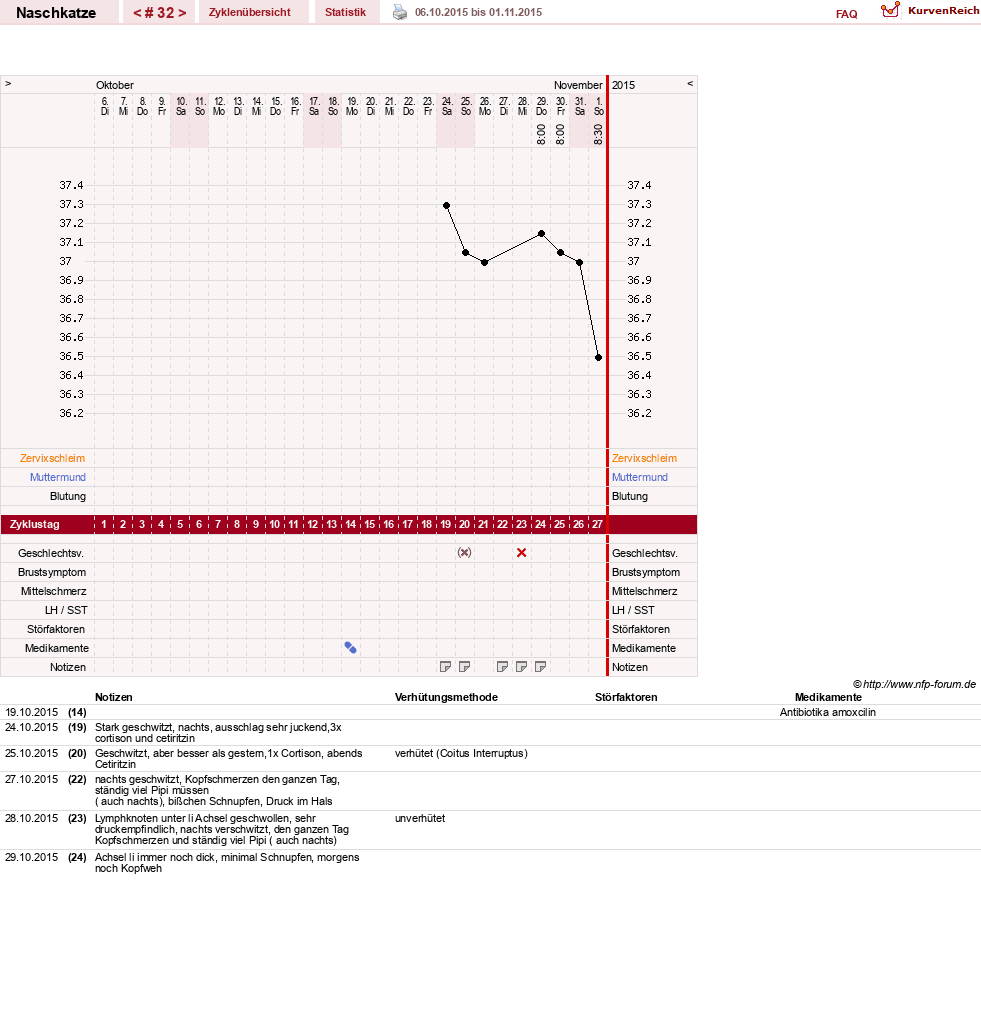The width and height of the screenshot is (981, 1015).
Task: Click the left Geschlechtsv. row label
Action: point(51,553)
